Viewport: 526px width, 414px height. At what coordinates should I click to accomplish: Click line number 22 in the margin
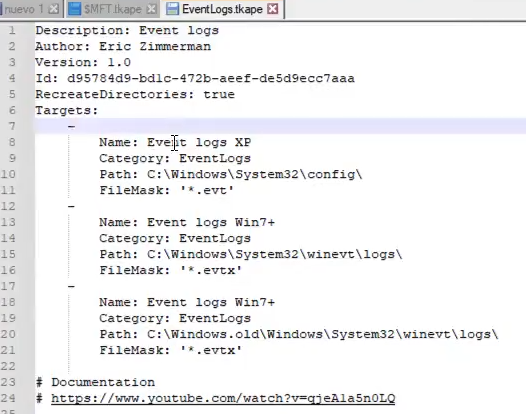(8, 366)
